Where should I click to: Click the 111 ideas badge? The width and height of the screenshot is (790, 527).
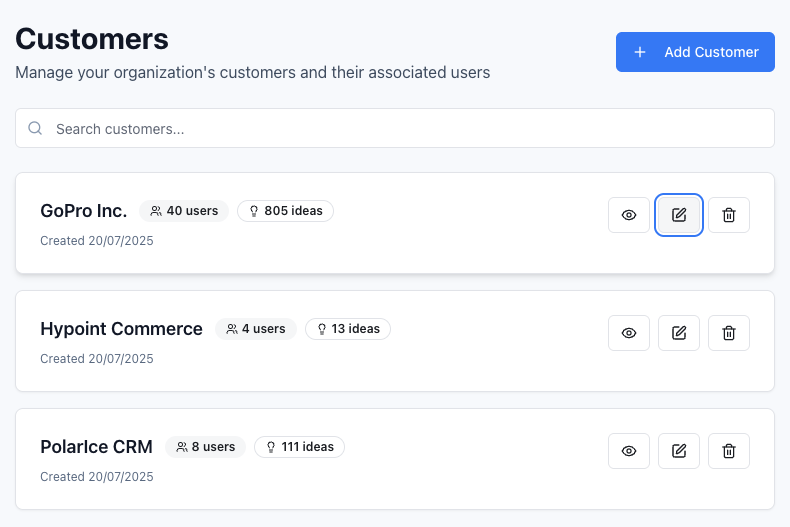click(x=299, y=447)
